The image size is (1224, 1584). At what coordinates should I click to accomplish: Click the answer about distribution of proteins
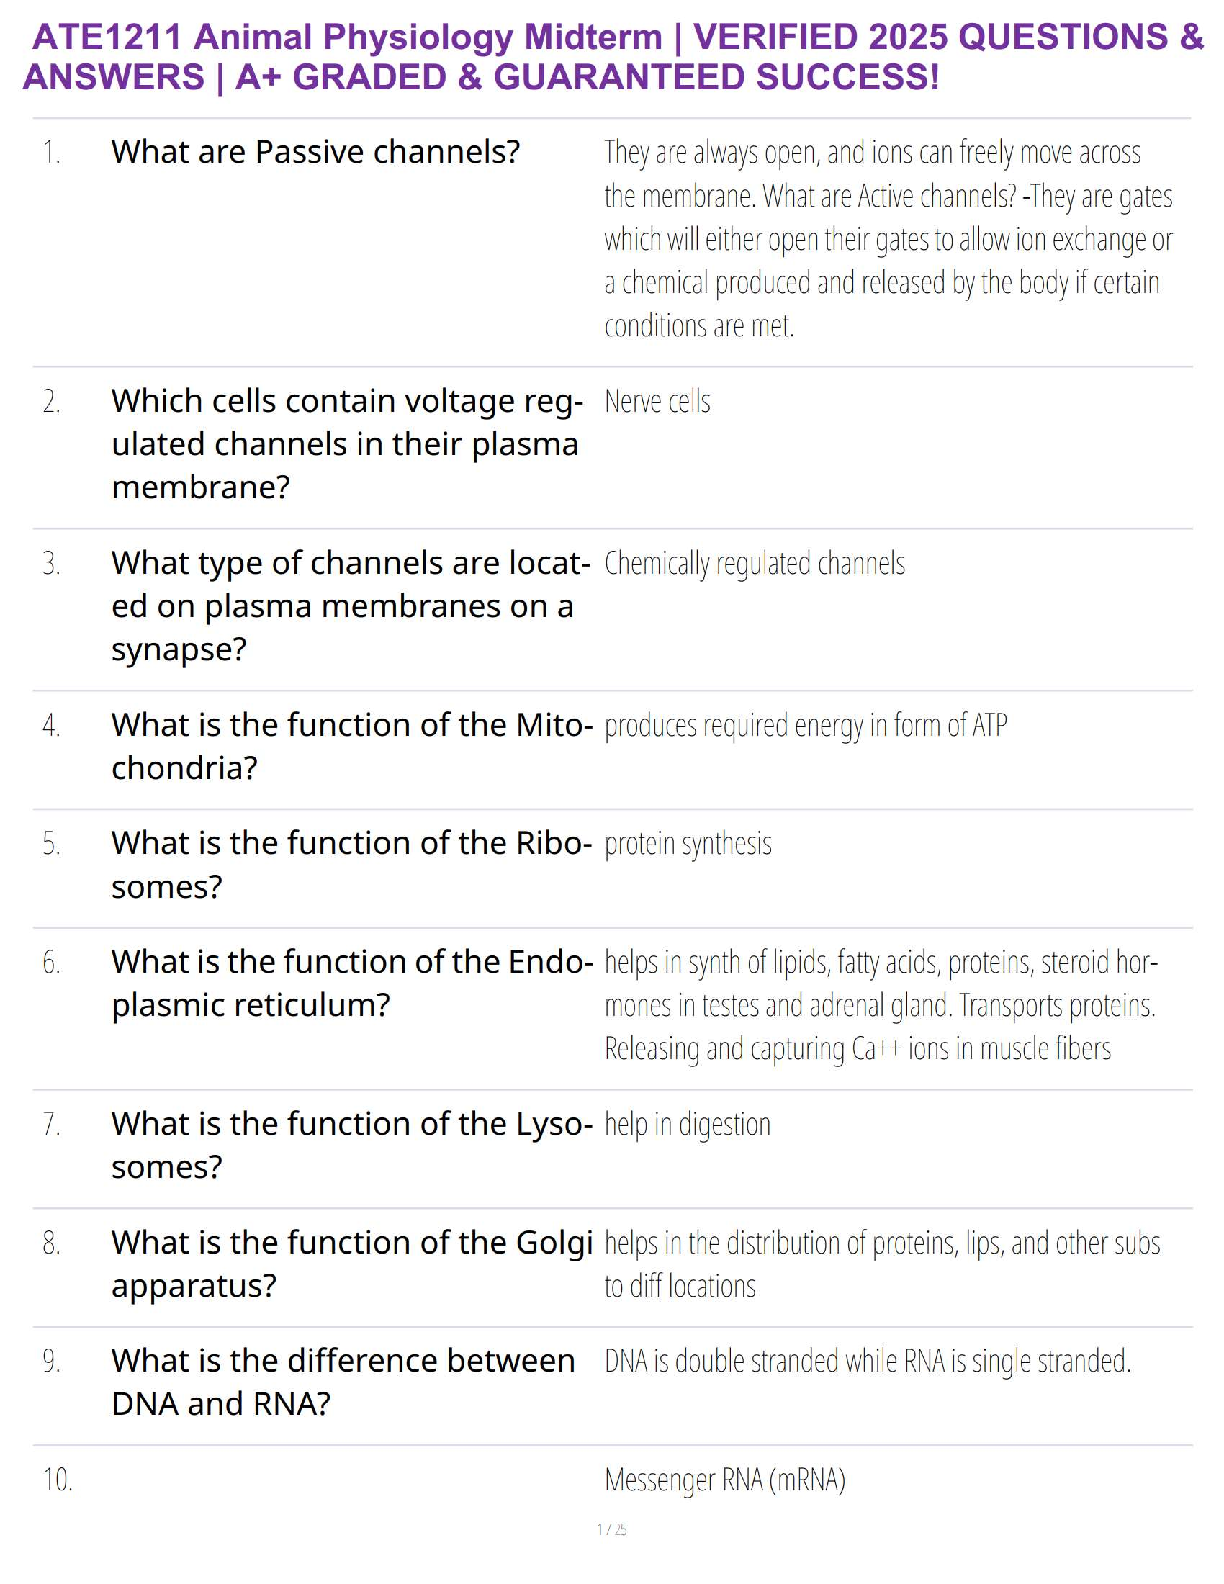coord(881,1264)
